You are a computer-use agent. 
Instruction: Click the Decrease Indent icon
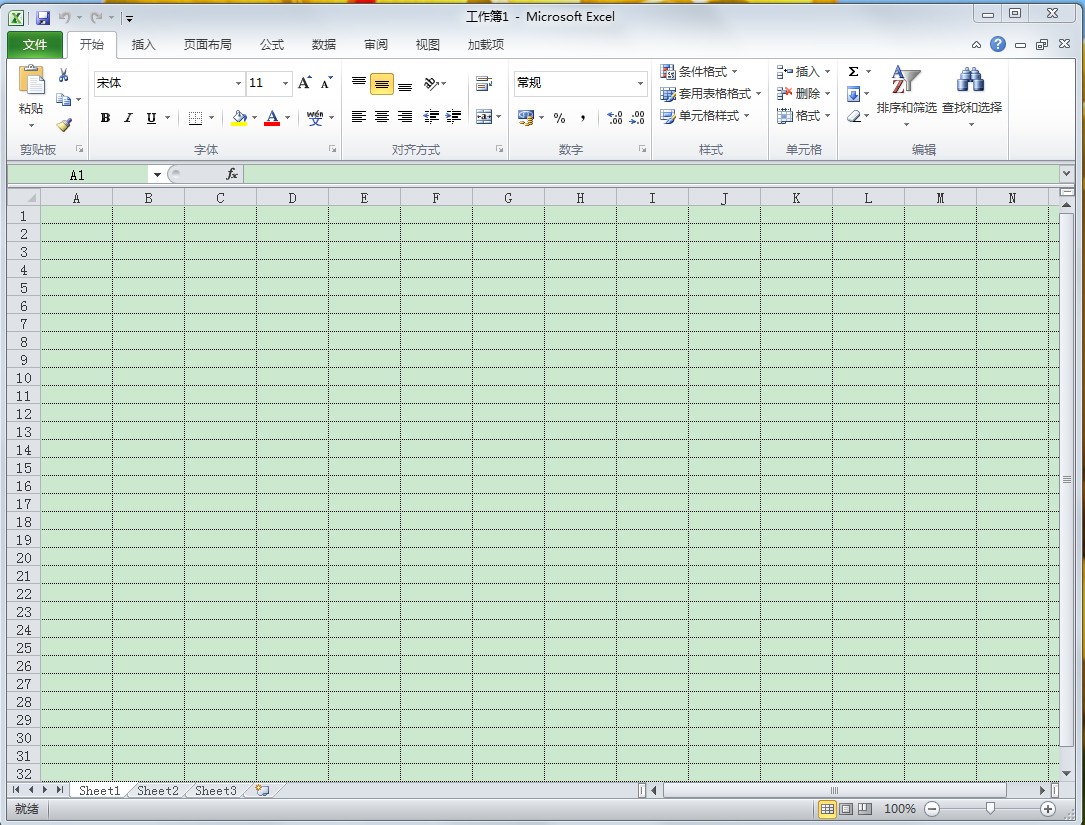(x=431, y=117)
